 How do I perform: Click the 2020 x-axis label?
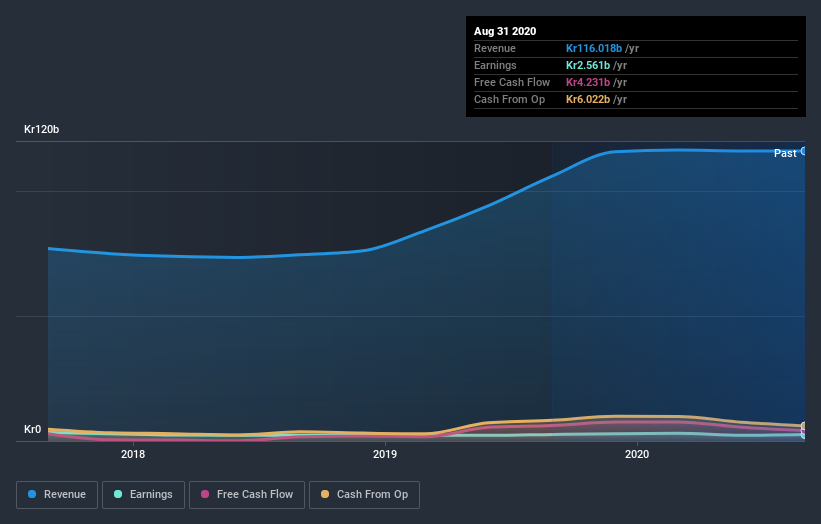point(637,454)
